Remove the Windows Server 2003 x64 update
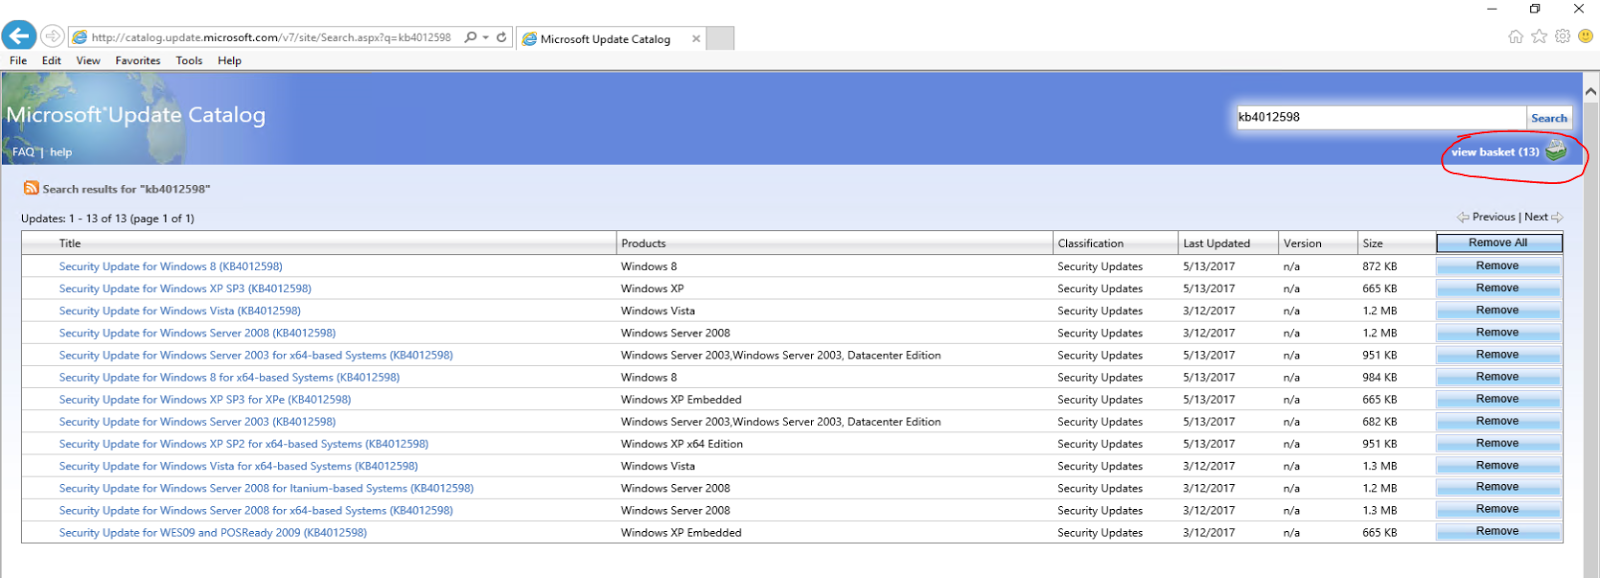This screenshot has height=578, width=1600. pos(1498,355)
